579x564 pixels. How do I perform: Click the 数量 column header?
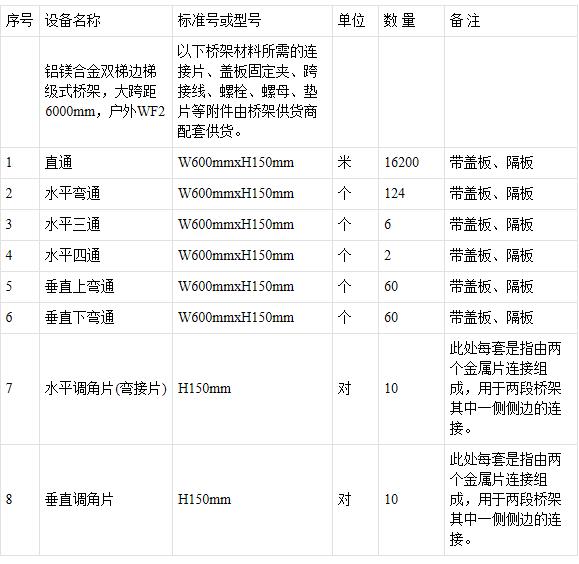tap(411, 21)
